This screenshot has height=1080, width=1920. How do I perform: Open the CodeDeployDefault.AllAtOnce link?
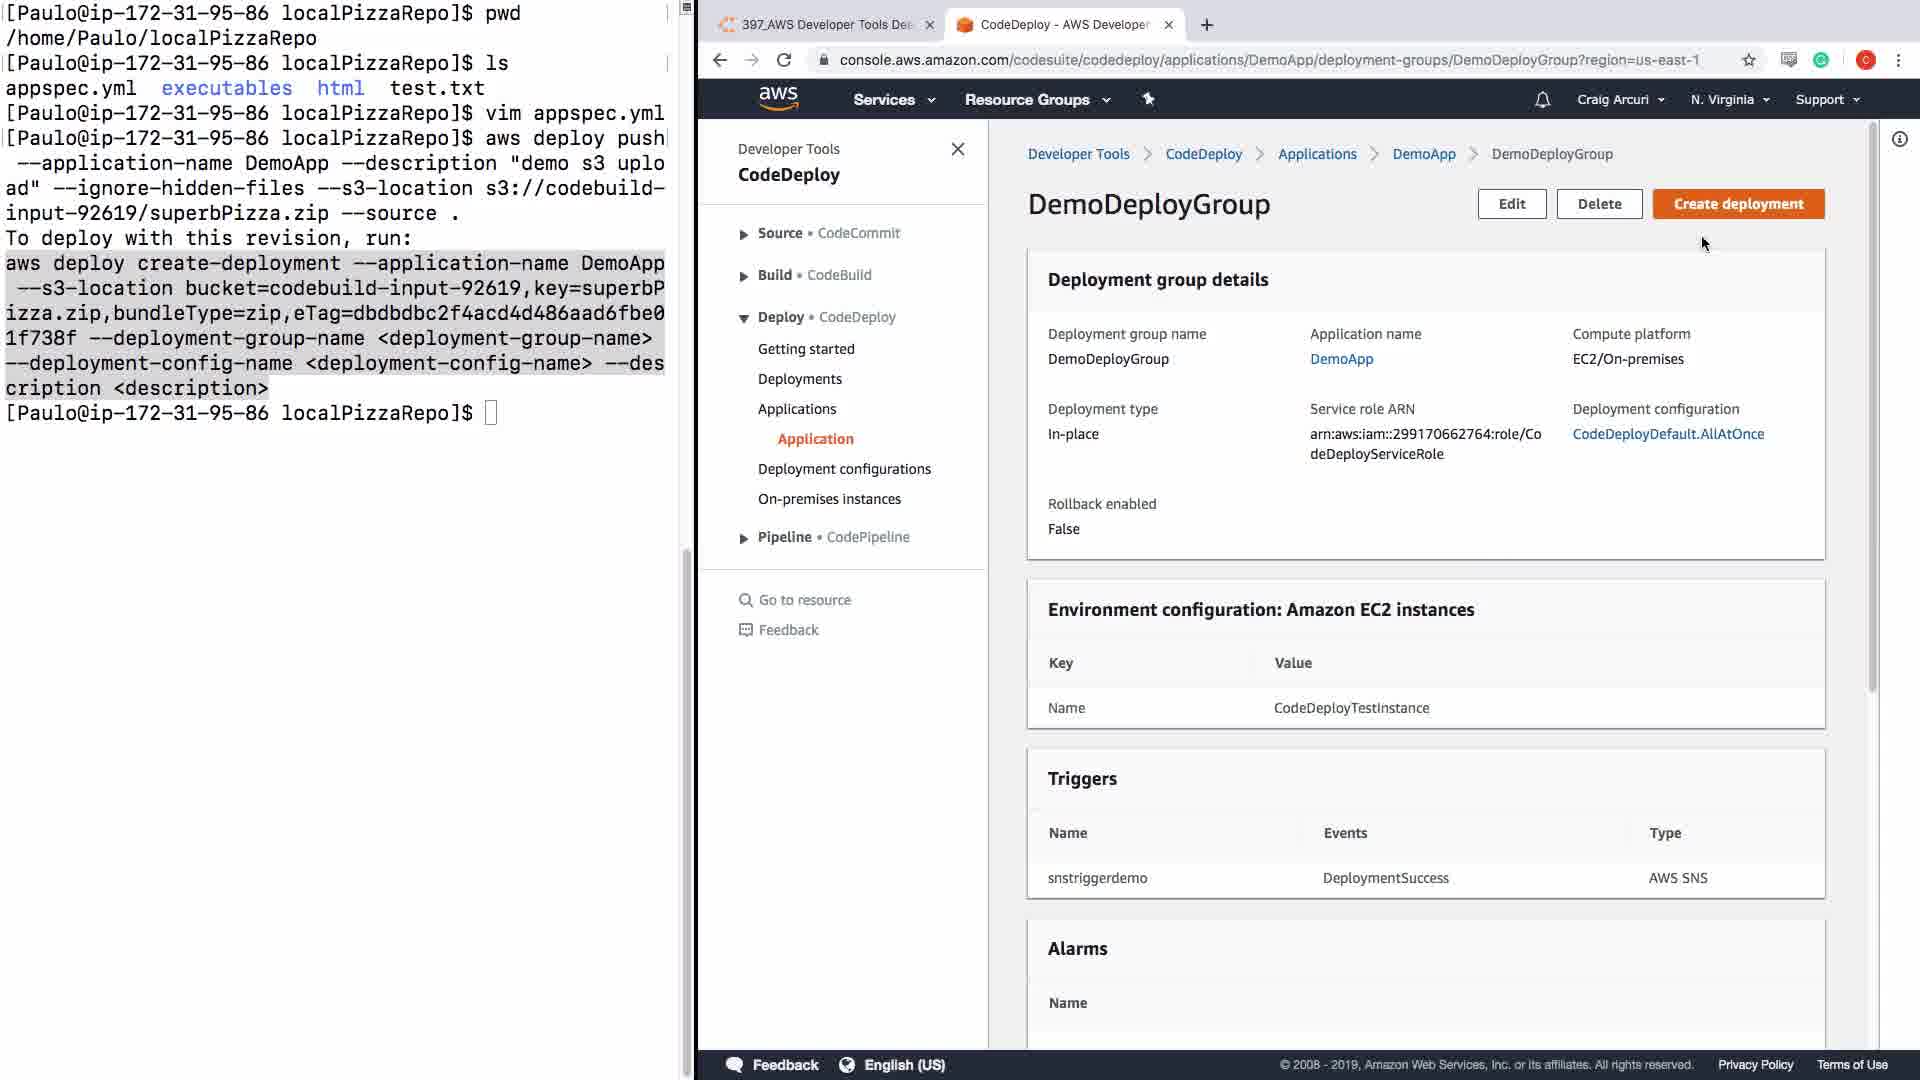pyautogui.click(x=1667, y=434)
